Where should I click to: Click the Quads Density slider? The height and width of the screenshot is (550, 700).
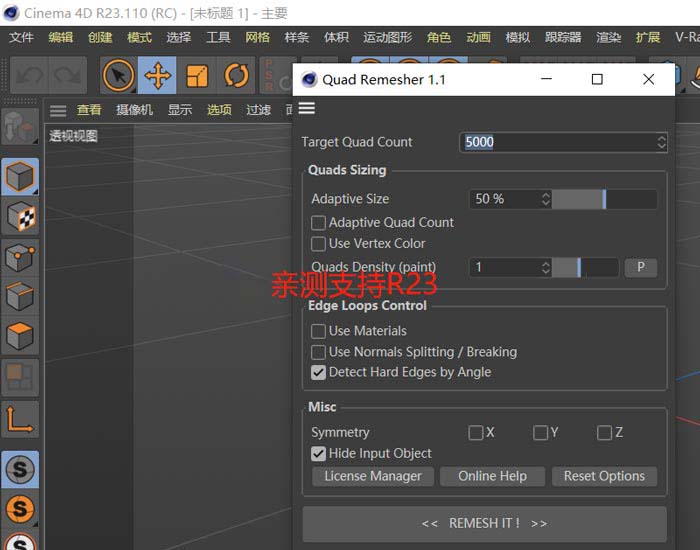pyautogui.click(x=585, y=268)
